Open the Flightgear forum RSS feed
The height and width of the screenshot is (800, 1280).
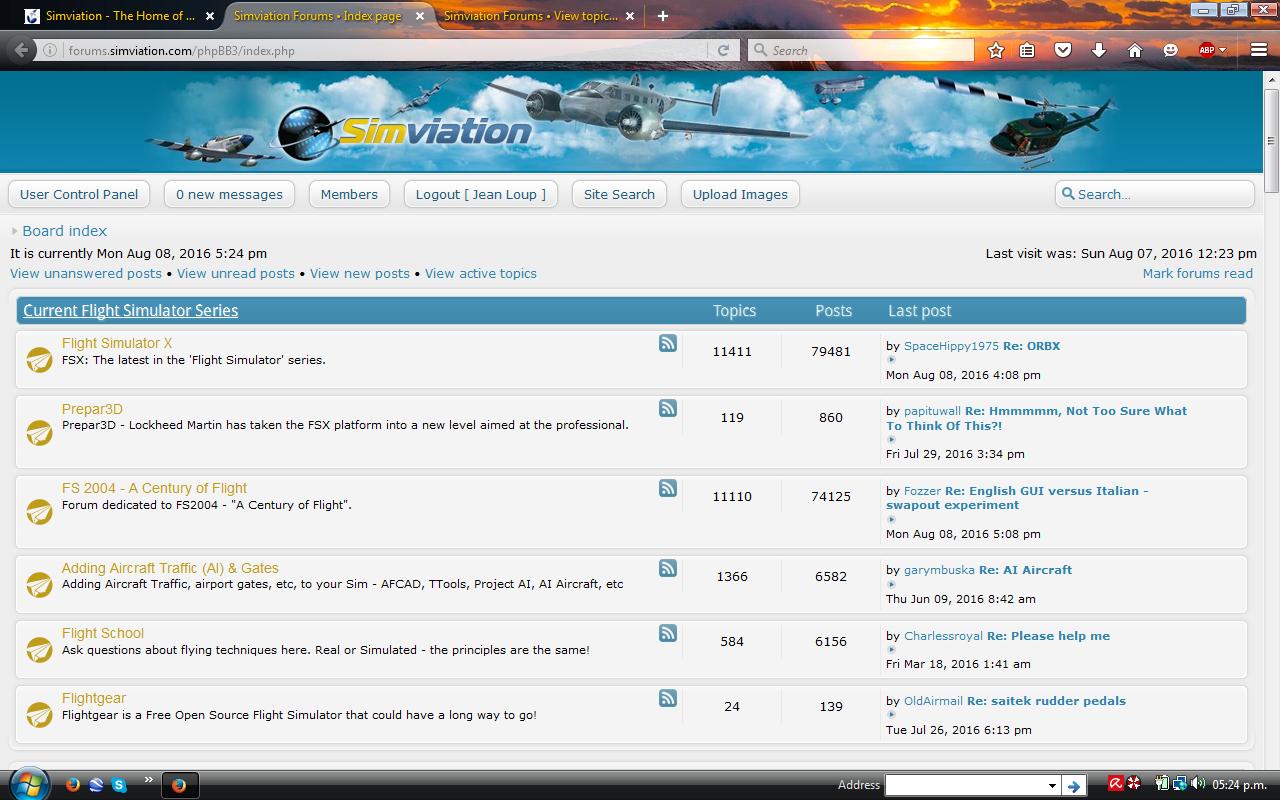point(668,699)
